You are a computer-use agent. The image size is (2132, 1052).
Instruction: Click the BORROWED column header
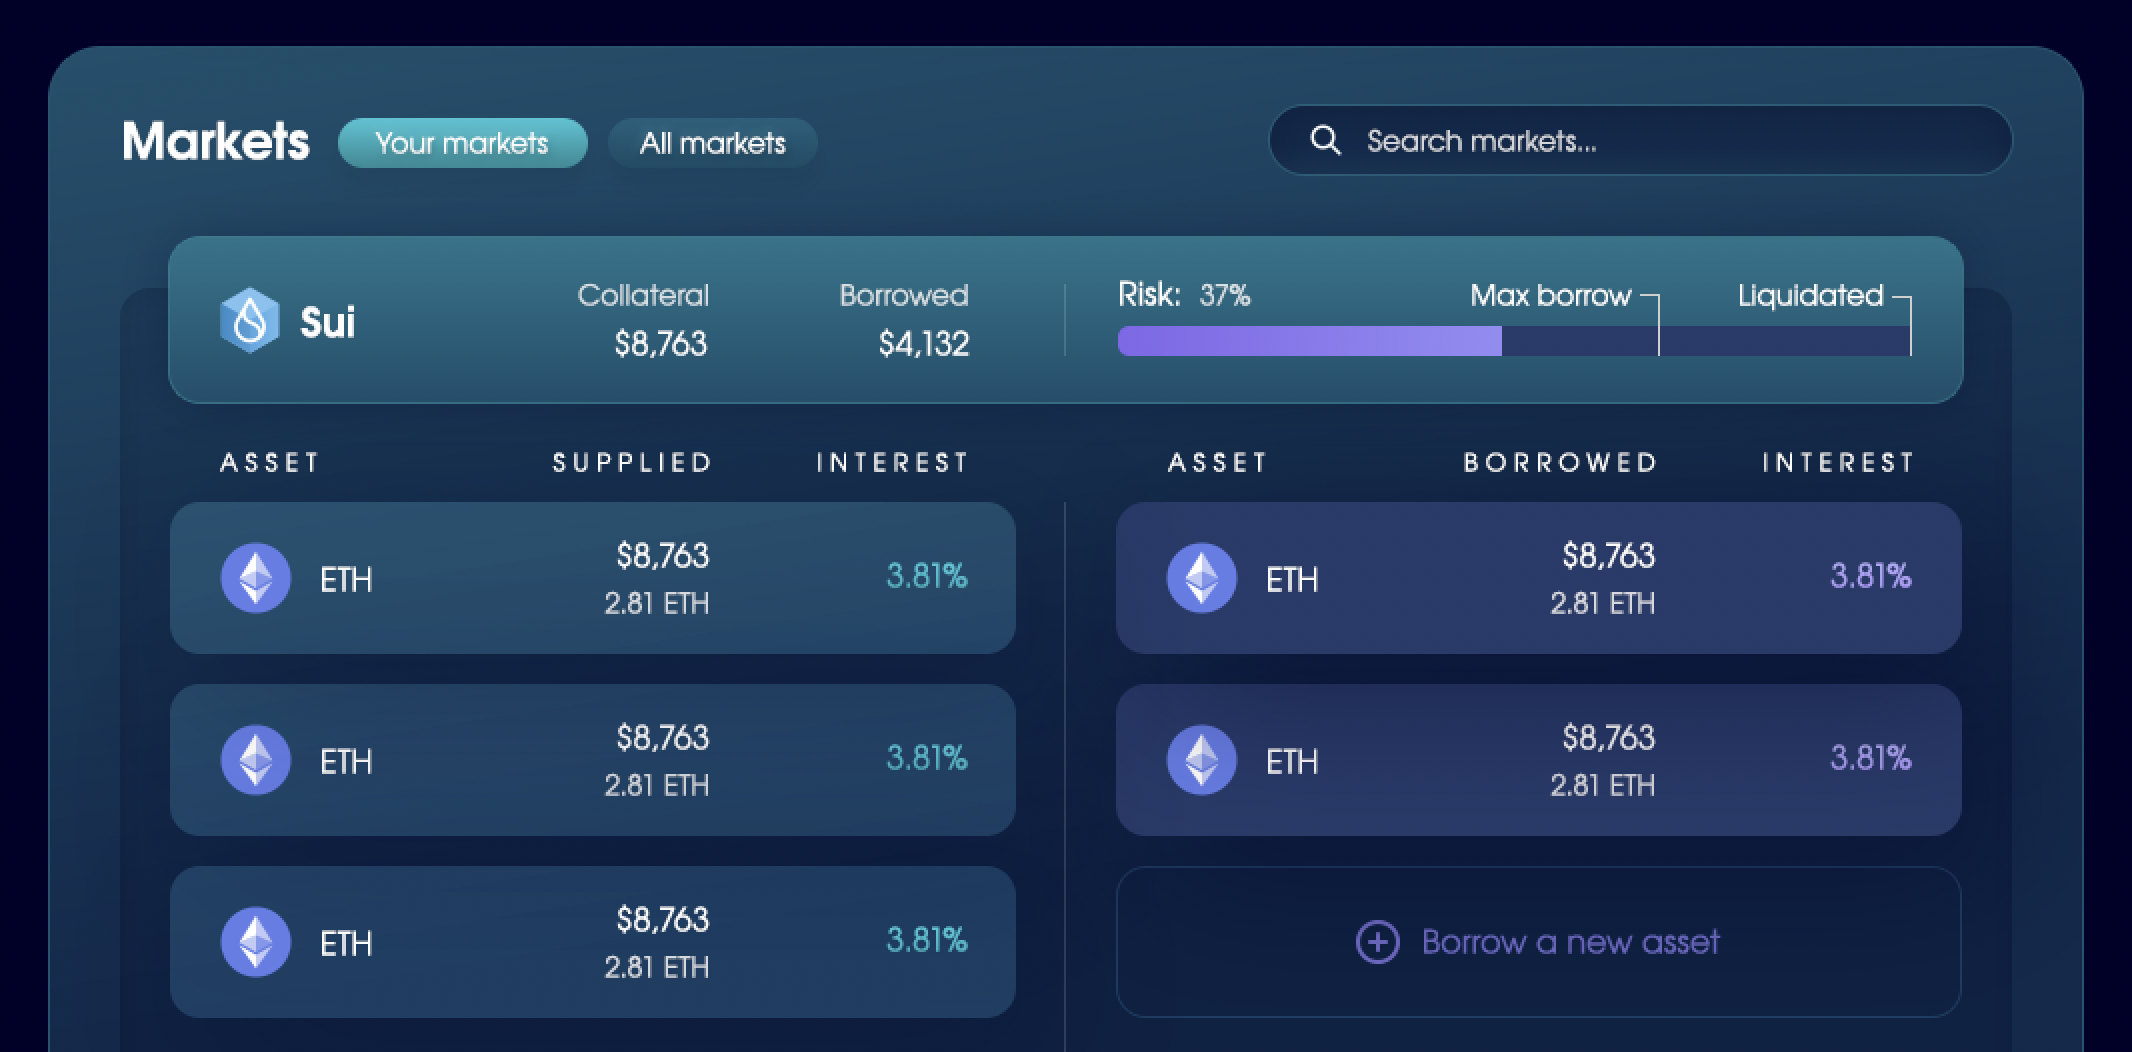point(1560,462)
